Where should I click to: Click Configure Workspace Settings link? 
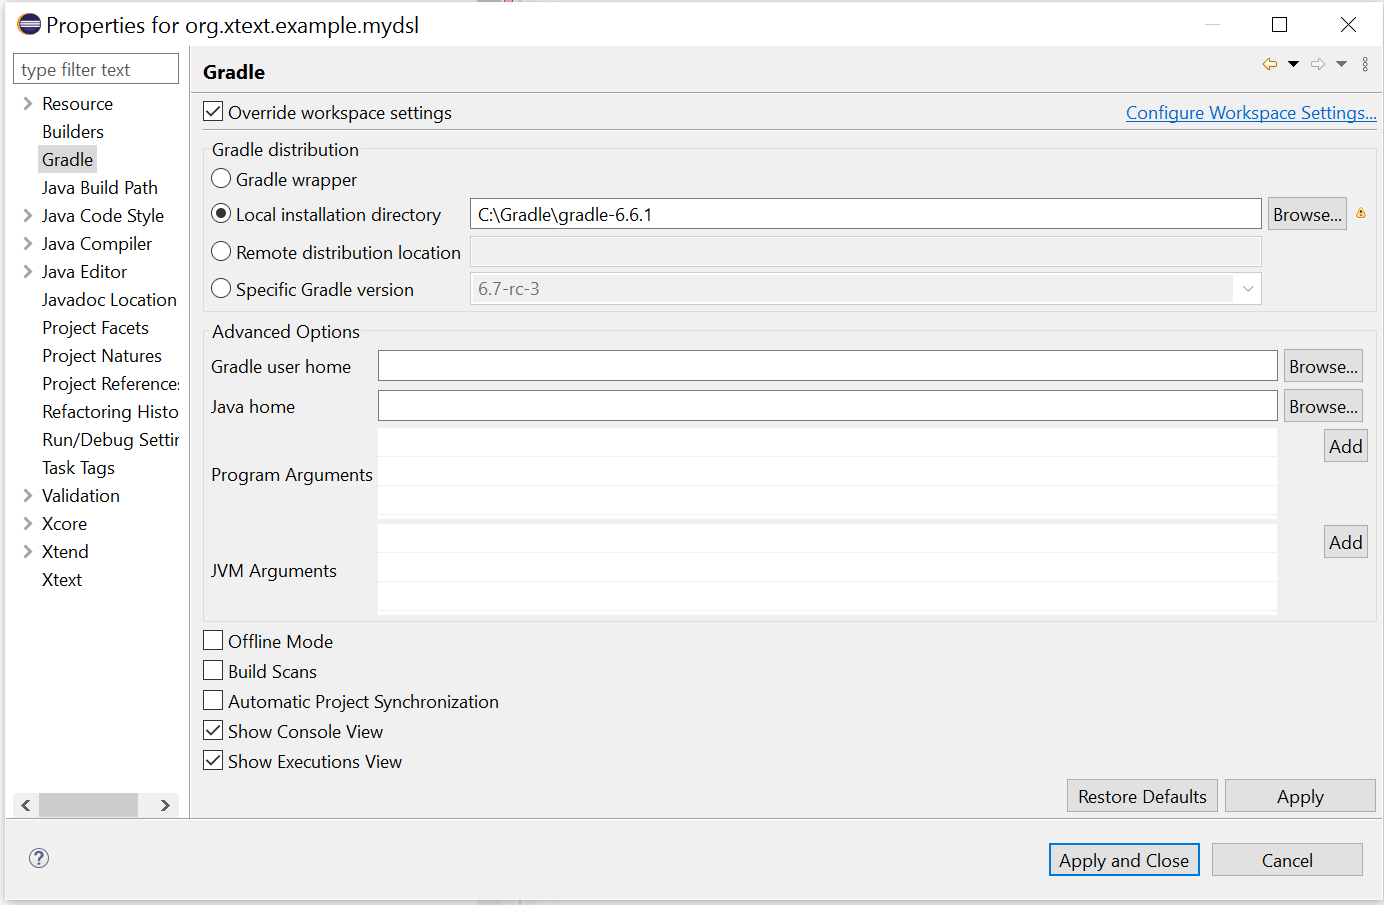click(1251, 113)
